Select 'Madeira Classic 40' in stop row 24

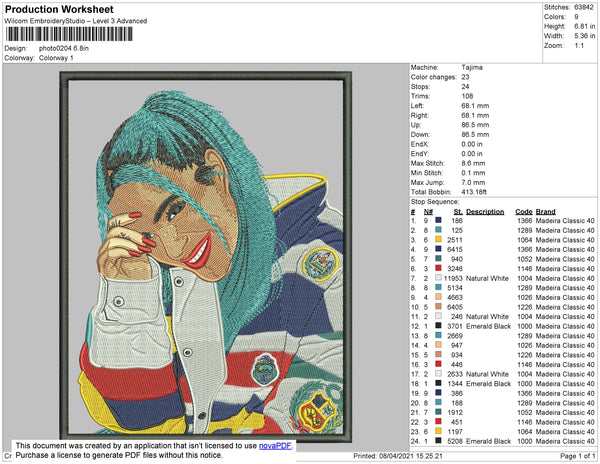point(565,441)
